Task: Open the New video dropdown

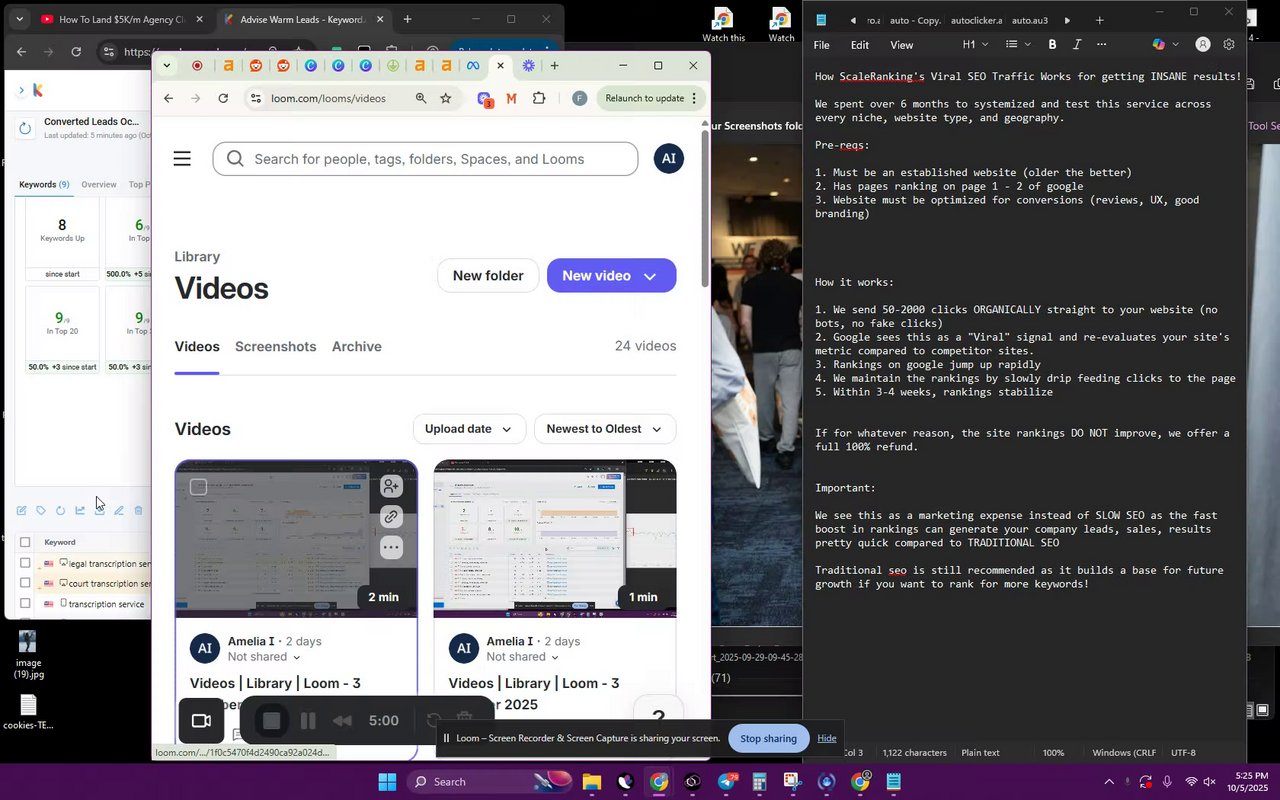Action: [x=611, y=276]
